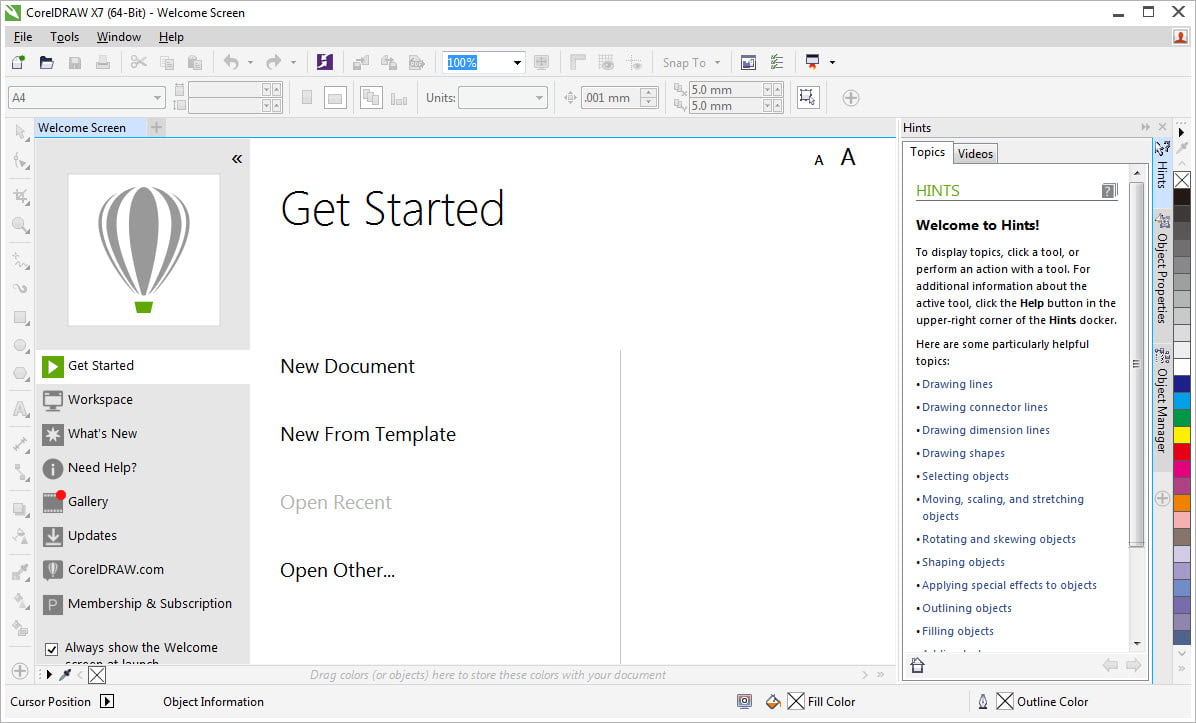Image resolution: width=1196 pixels, height=723 pixels.
Task: Expand the Undo history arrow
Action: [x=250, y=63]
